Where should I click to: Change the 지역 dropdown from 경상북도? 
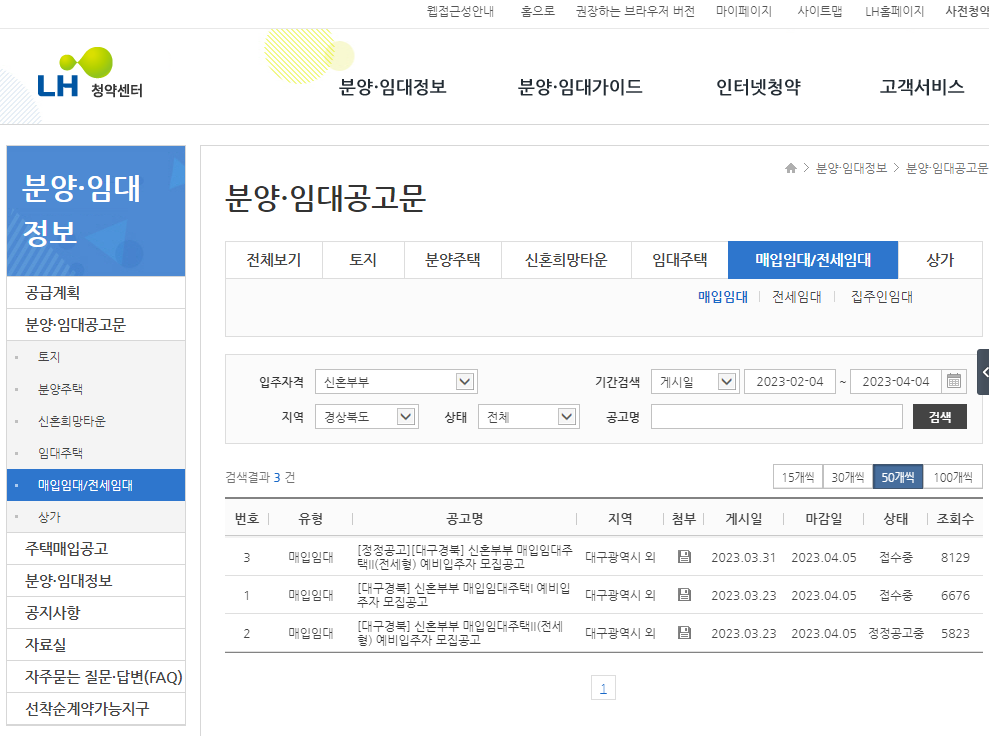pyautogui.click(x=367, y=417)
